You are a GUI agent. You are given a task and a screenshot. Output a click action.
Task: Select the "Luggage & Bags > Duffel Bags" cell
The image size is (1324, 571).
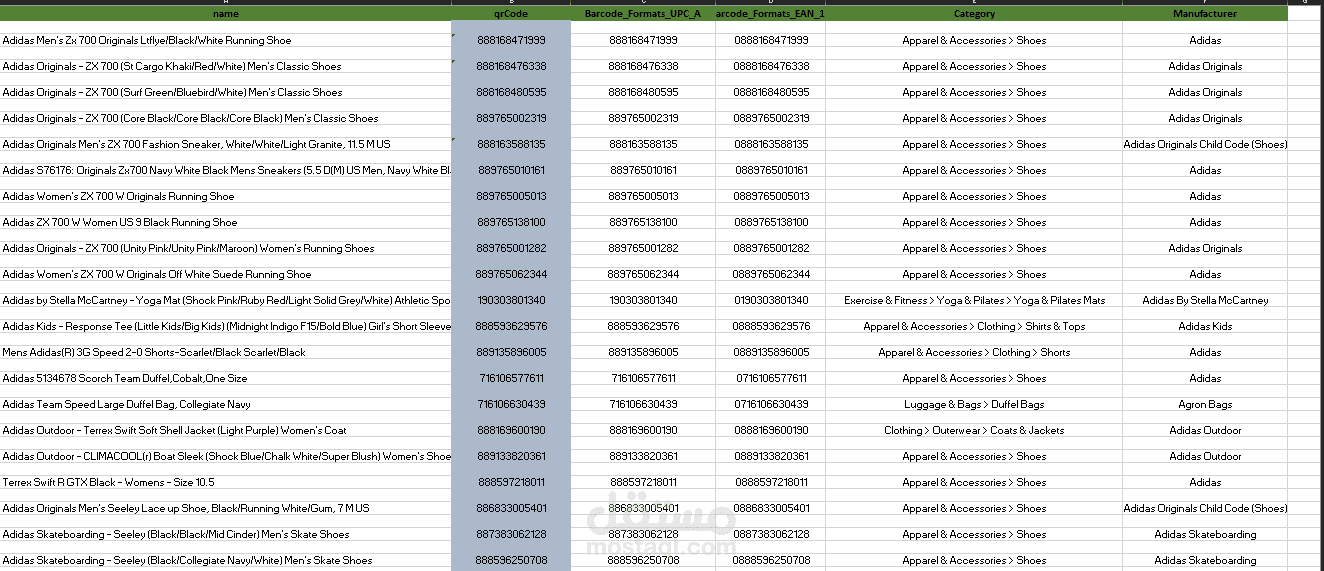point(974,404)
